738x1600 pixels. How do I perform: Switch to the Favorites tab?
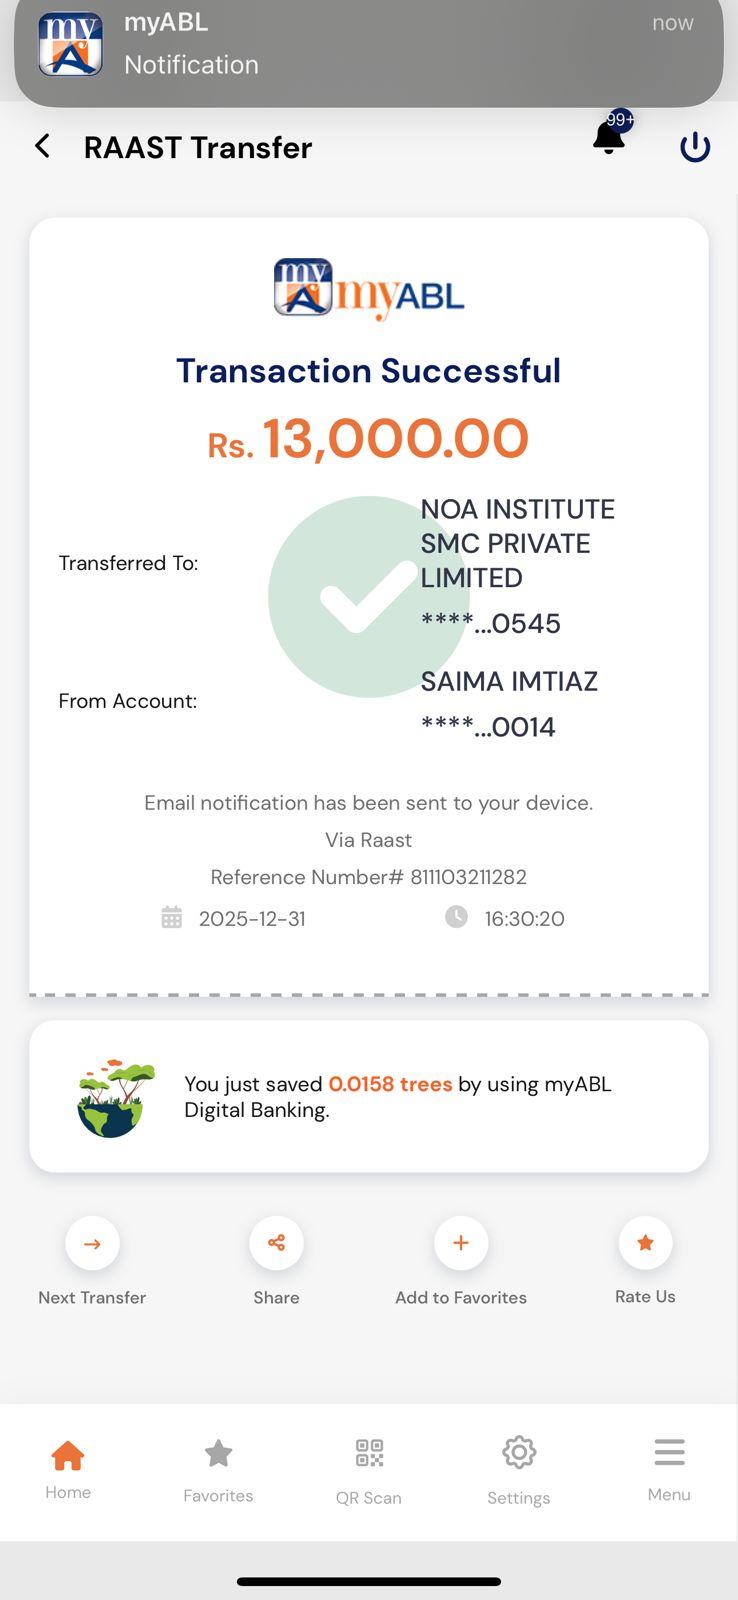coord(218,1468)
